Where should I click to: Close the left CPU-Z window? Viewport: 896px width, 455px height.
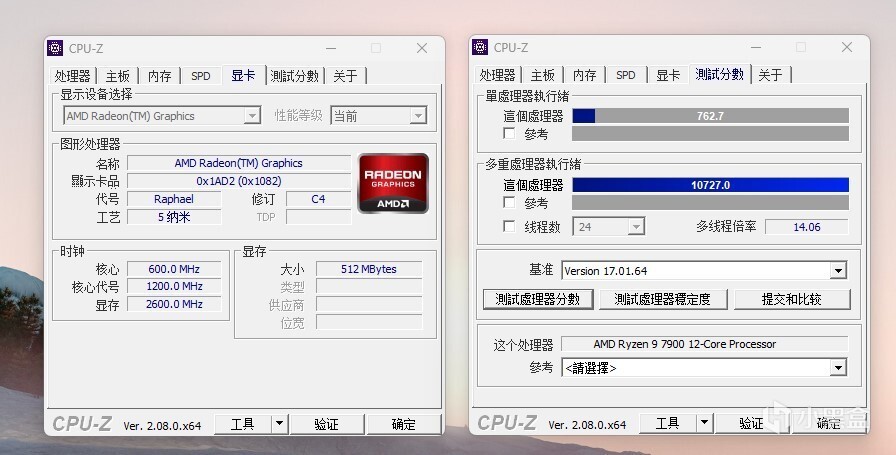point(422,48)
